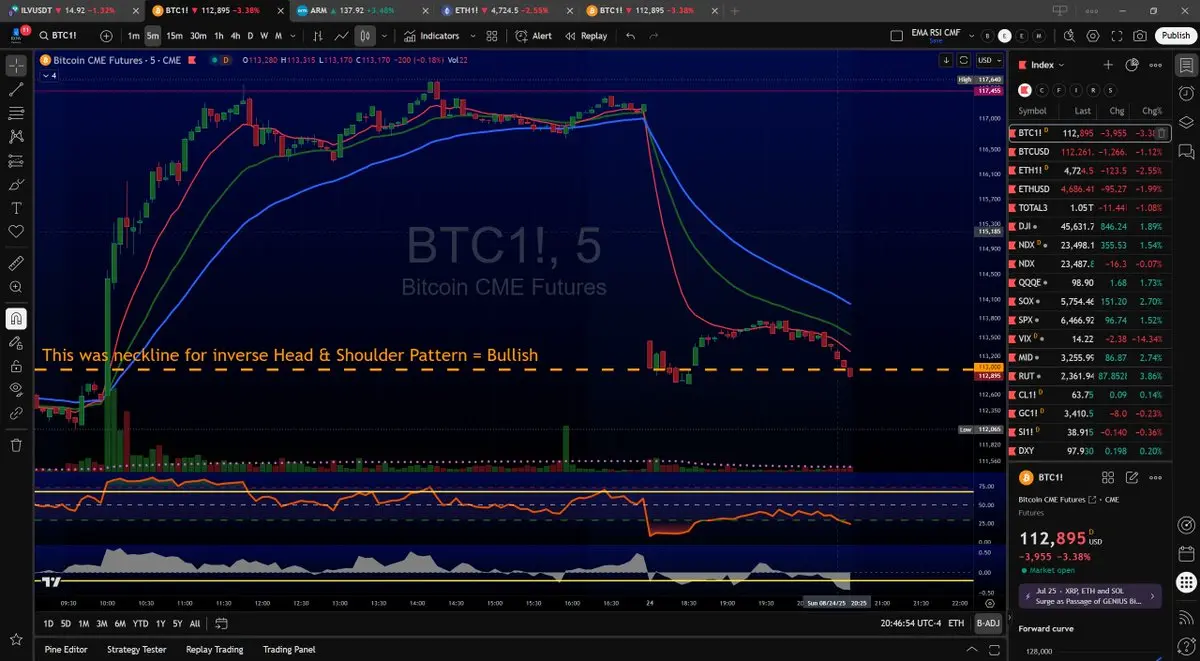1200x661 pixels.
Task: Open the Index watchlist dropdown
Action: click(1049, 65)
